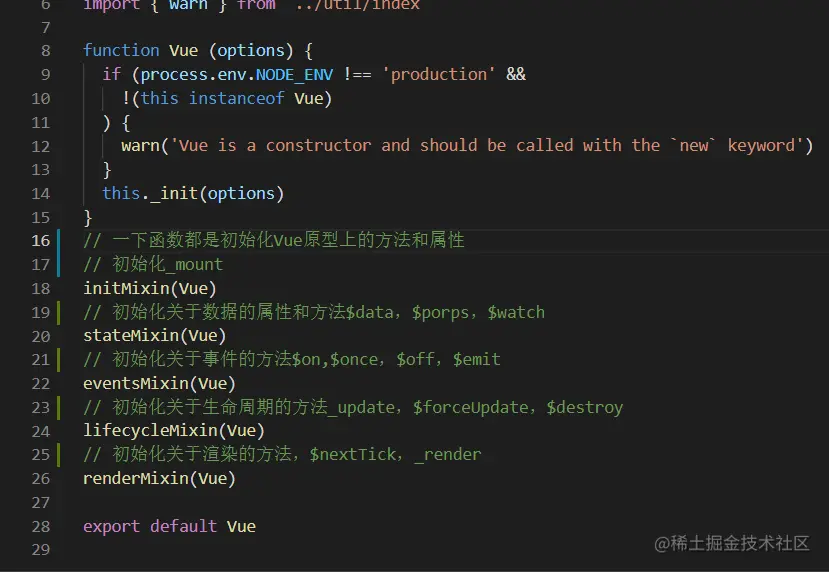Click line number 8 in the gutter
829x572 pixels.
(45, 50)
